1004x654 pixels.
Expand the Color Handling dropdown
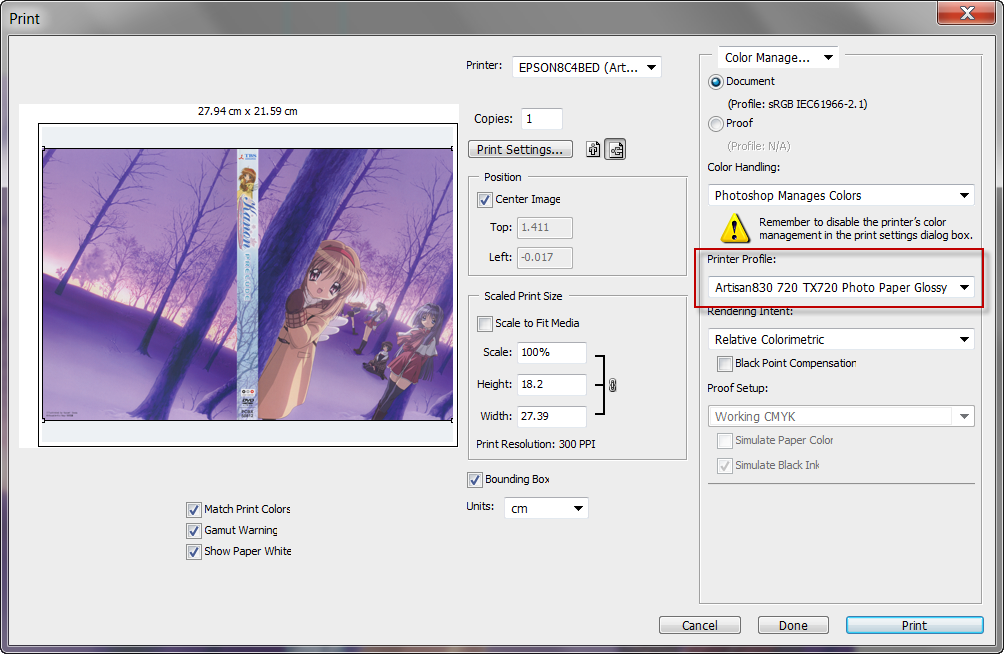841,195
